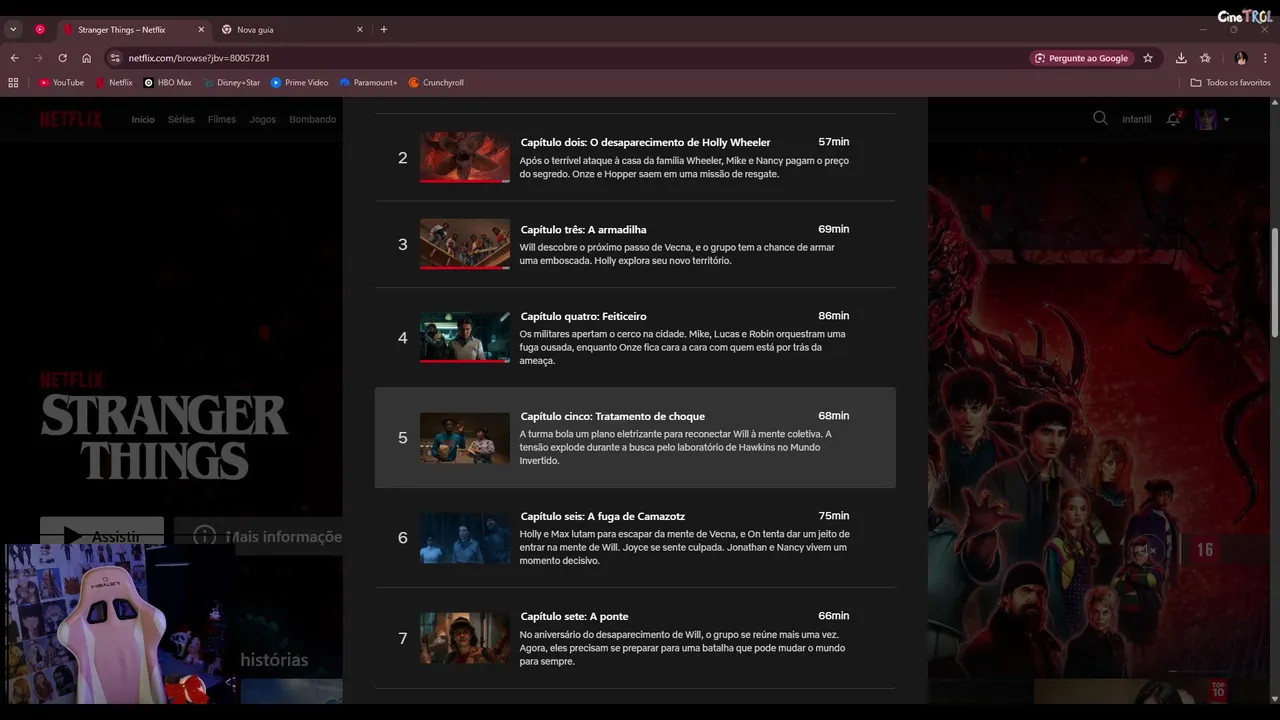The image size is (1280, 720).
Task: View site information for netflix.com
Action: pos(115,58)
